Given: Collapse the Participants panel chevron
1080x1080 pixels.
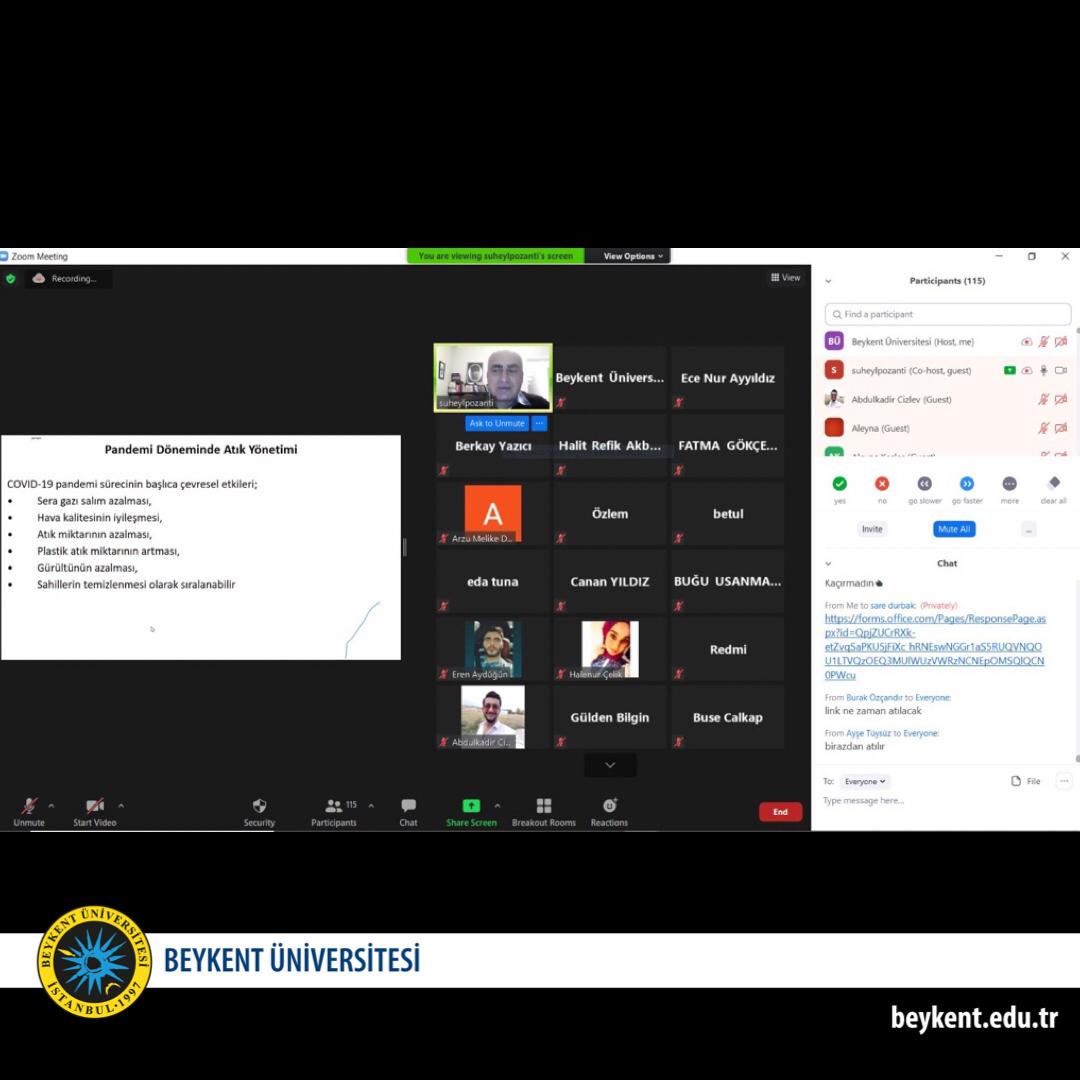Looking at the screenshot, I should tap(829, 281).
